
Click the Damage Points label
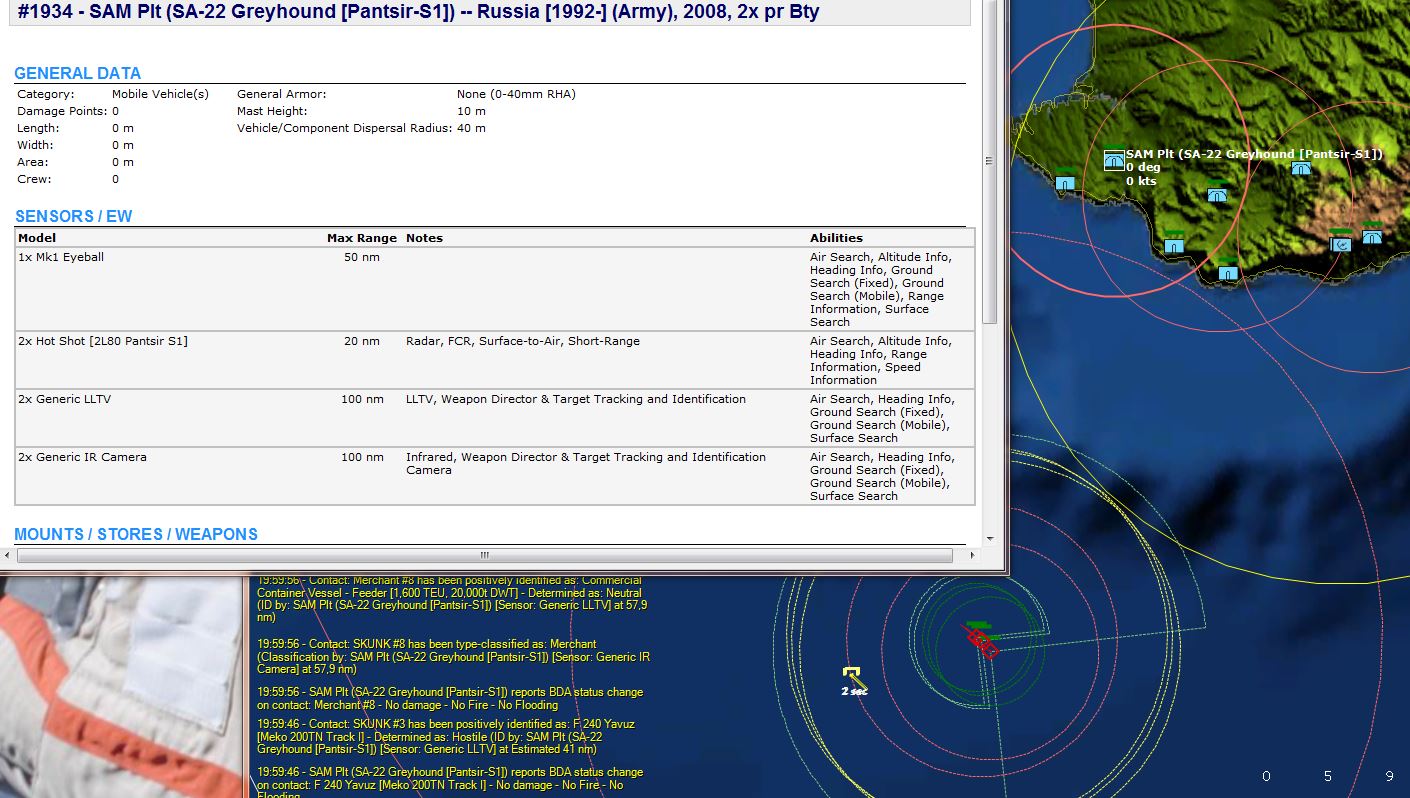pyautogui.click(x=62, y=111)
